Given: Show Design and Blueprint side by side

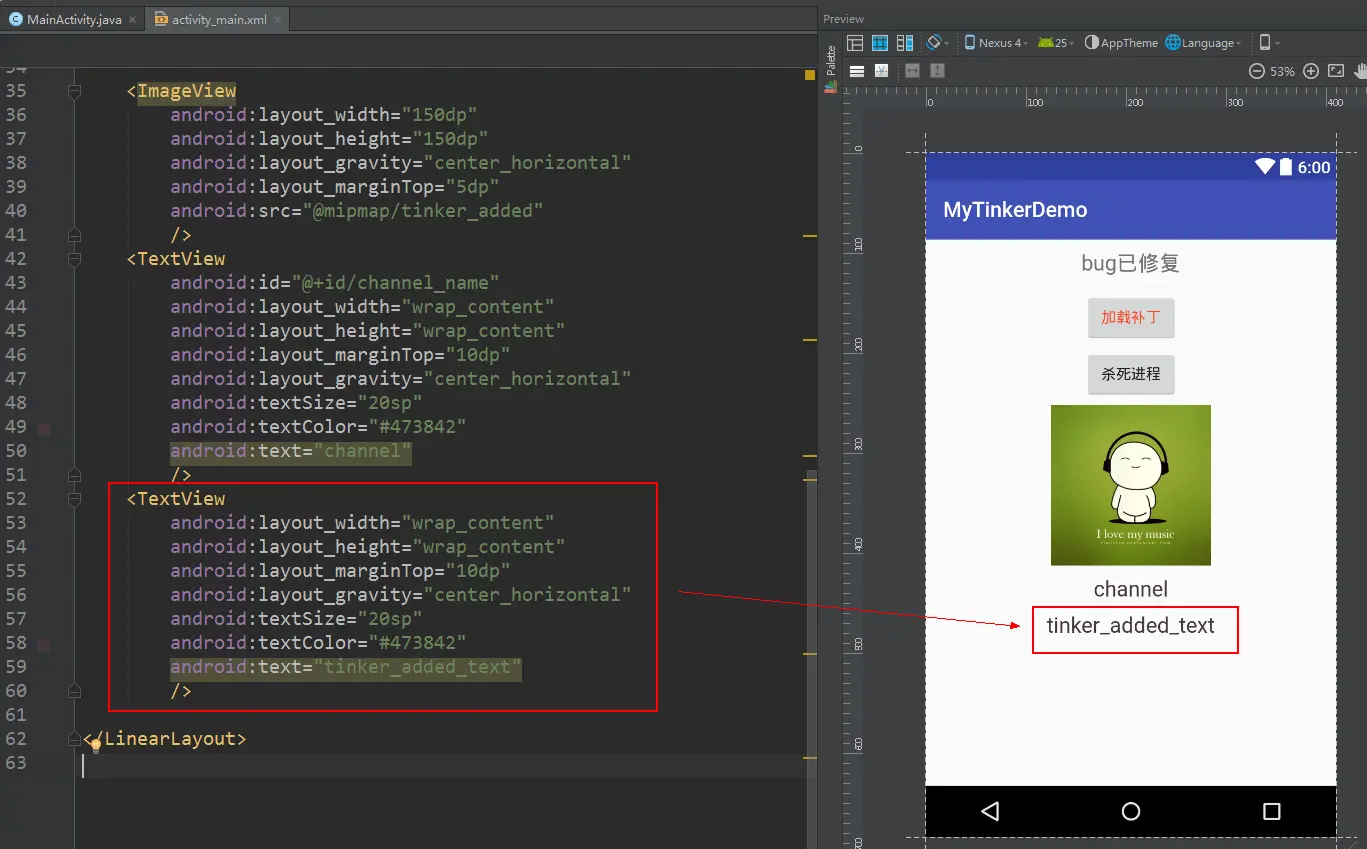Looking at the screenshot, I should tap(905, 43).
